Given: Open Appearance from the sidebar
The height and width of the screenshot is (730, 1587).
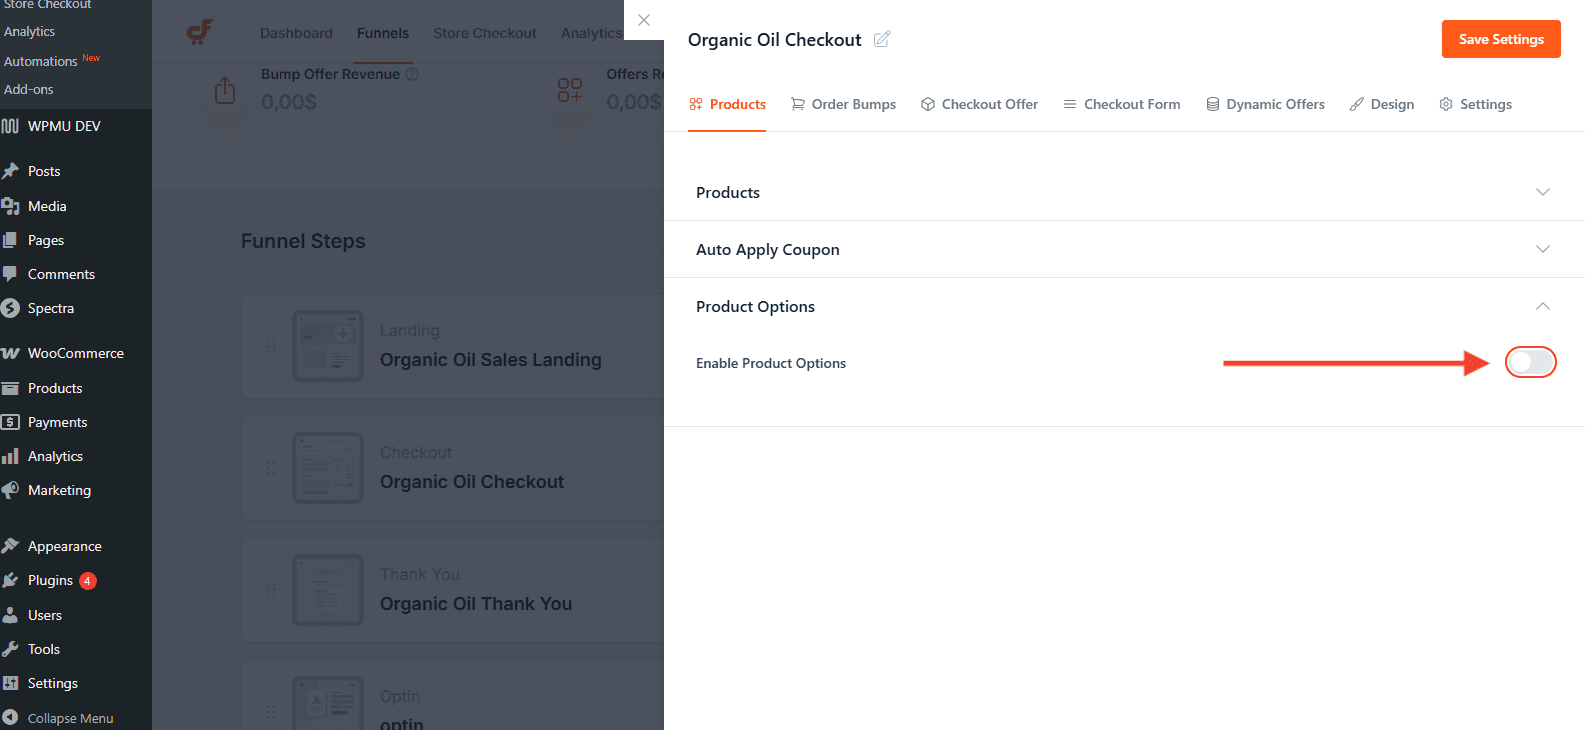Looking at the screenshot, I should coord(64,546).
